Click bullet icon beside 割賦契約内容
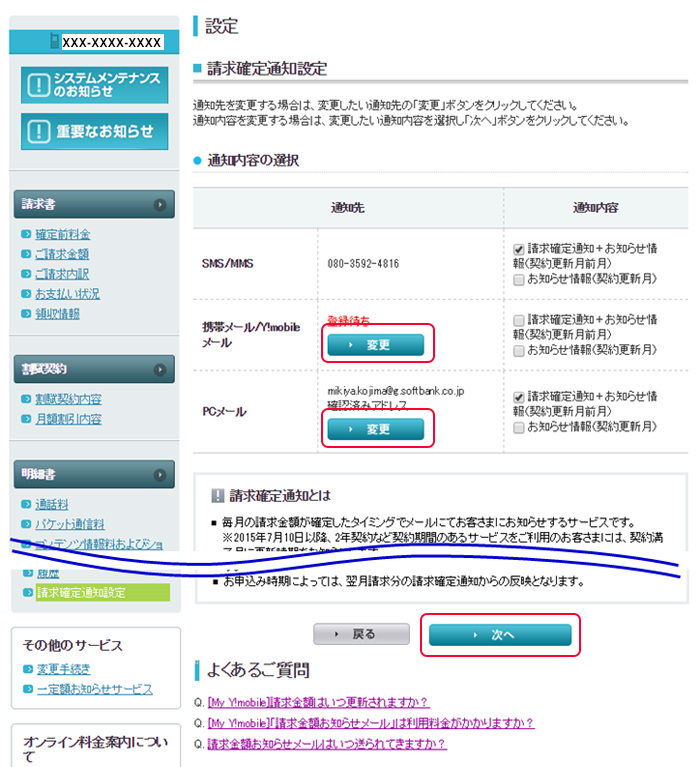700x767 pixels. tap(26, 399)
